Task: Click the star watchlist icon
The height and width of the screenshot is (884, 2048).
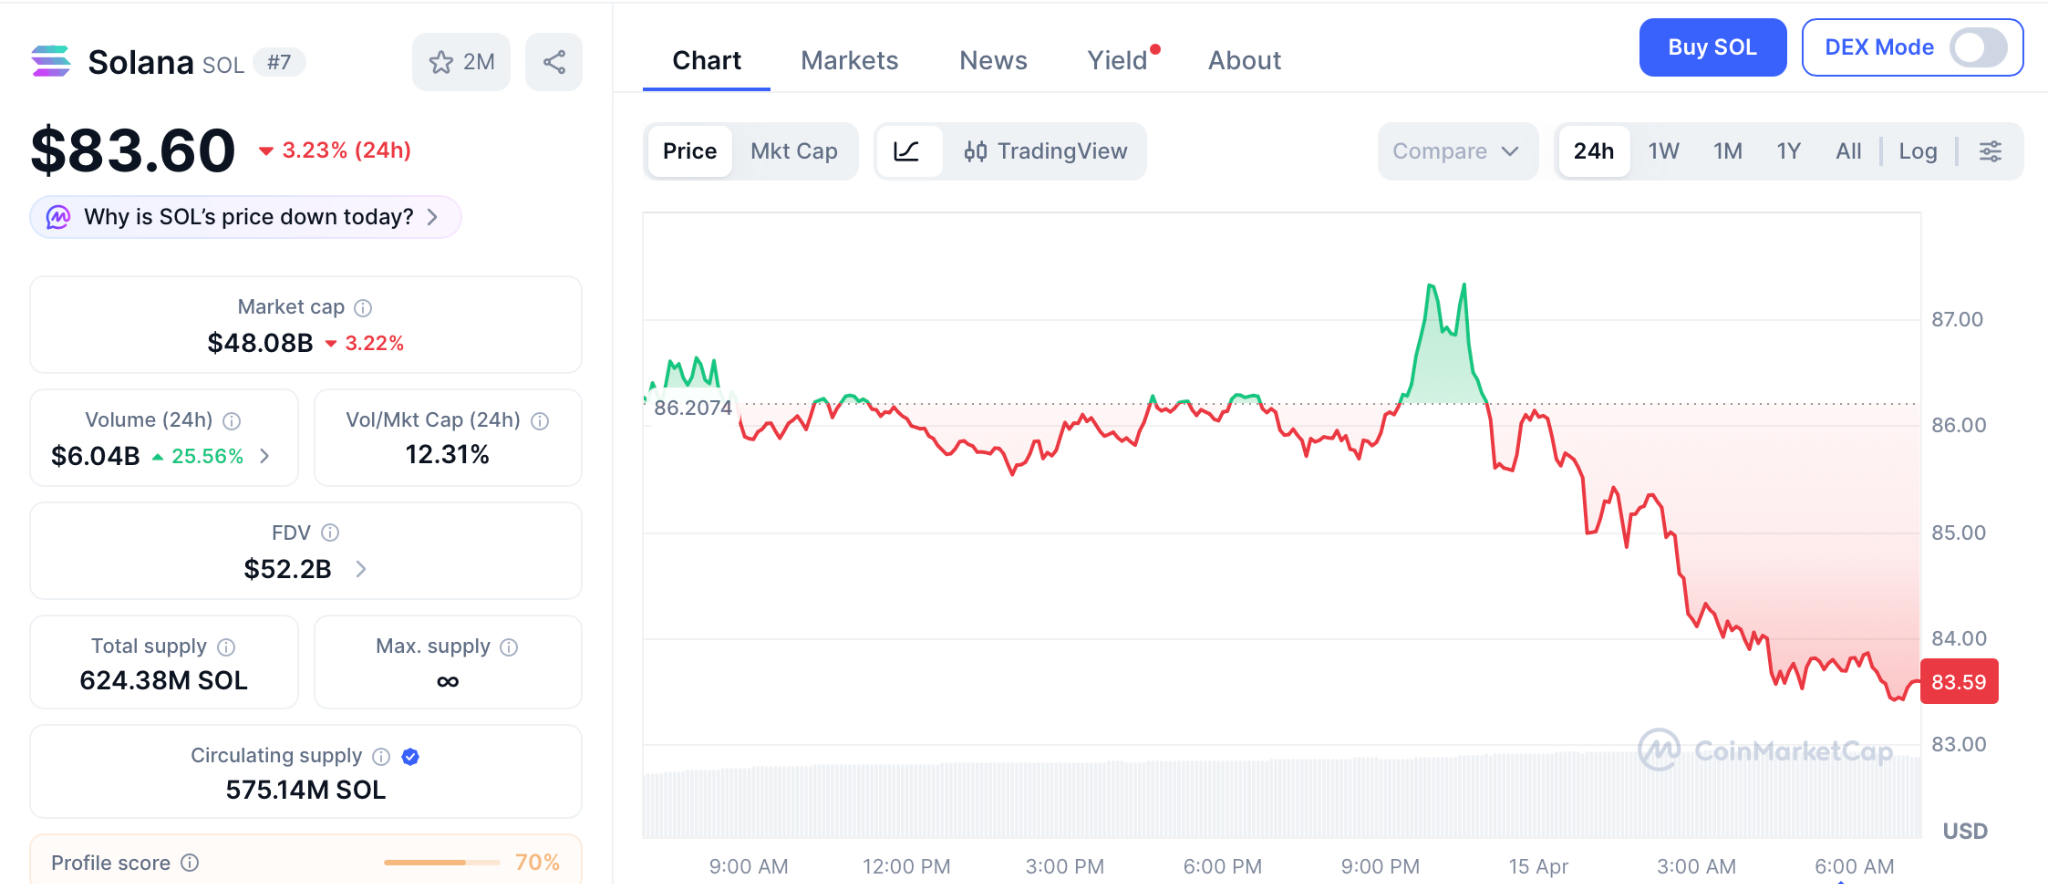Action: (x=441, y=62)
